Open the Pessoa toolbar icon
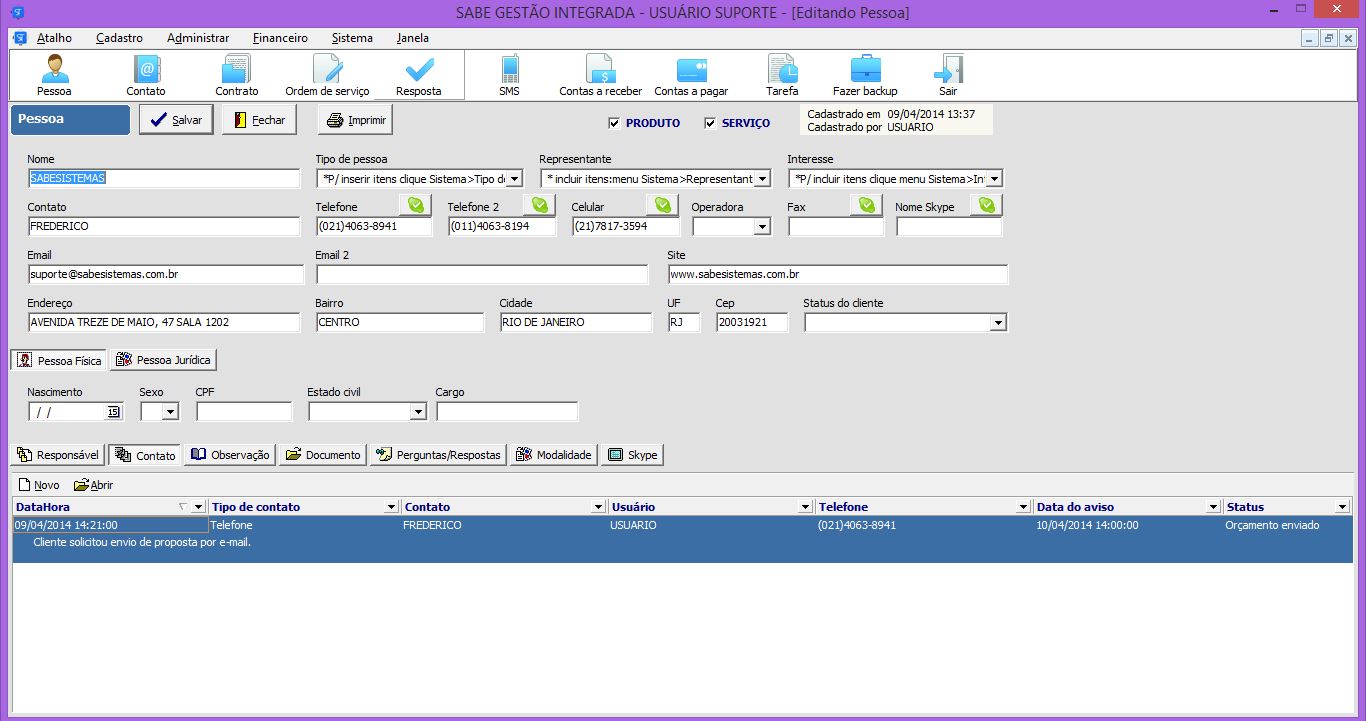 click(x=54, y=76)
